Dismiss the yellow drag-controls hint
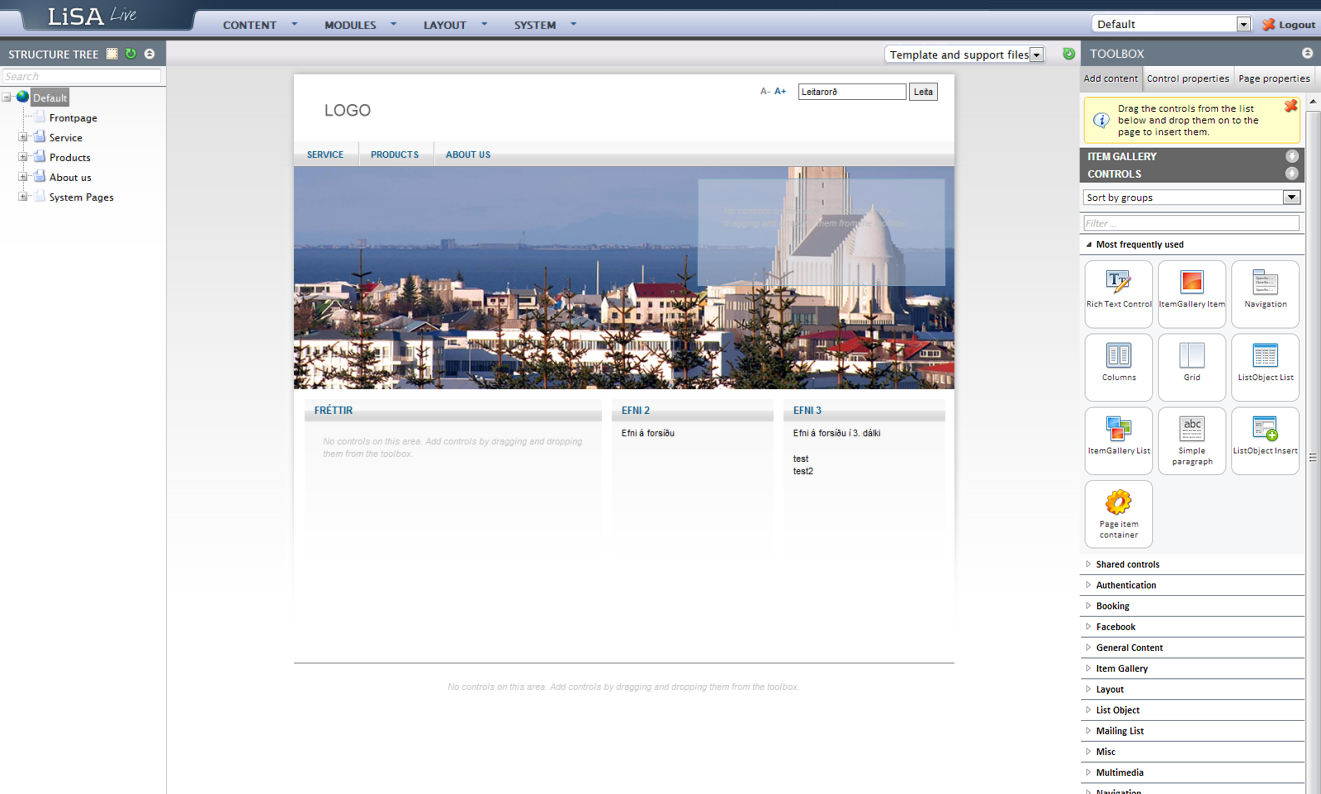The image size is (1321, 794). [1291, 106]
